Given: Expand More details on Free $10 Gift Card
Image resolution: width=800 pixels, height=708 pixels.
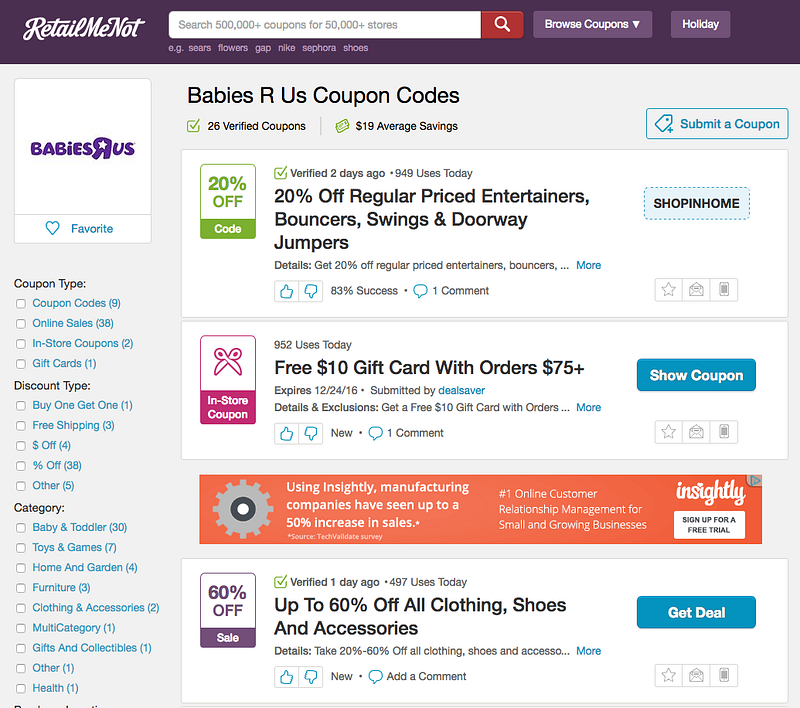Looking at the screenshot, I should coord(588,408).
